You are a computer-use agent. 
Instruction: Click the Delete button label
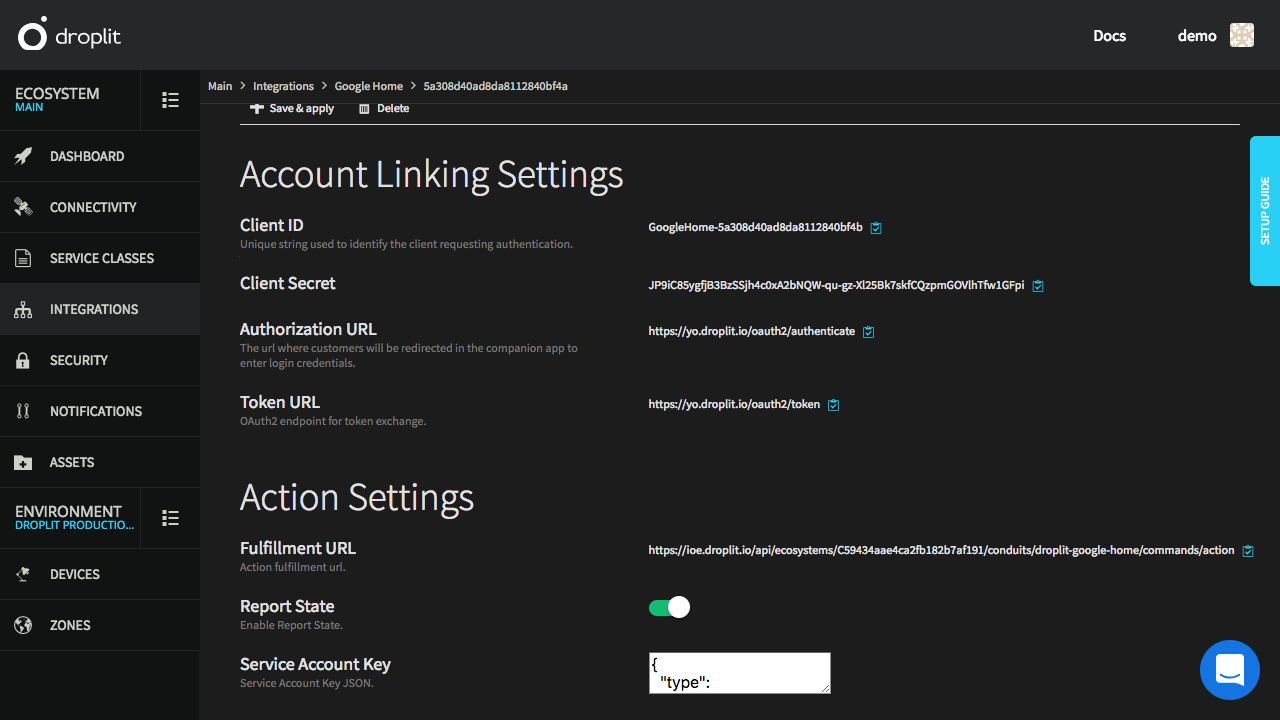(393, 108)
